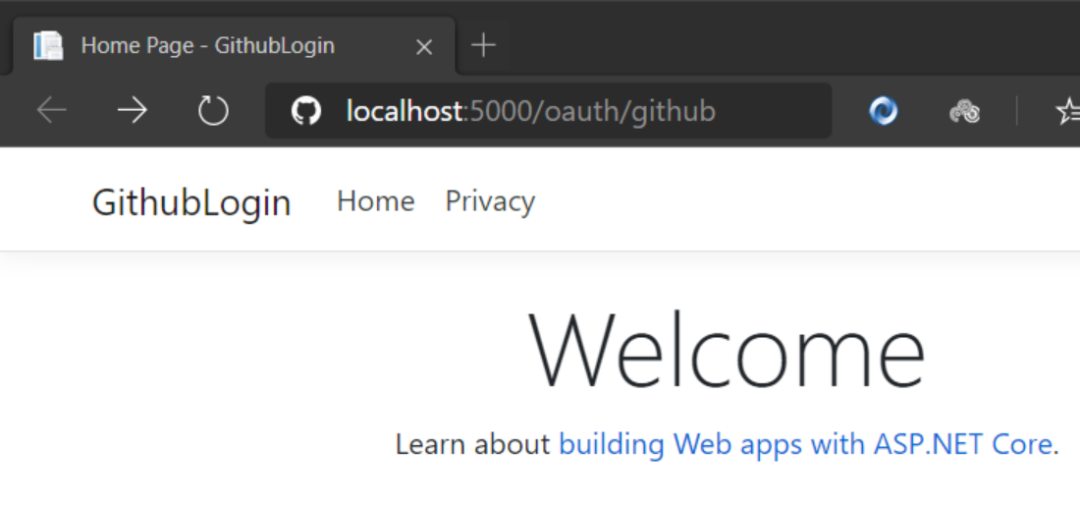Click the GitHub site icon in address bar

tap(306, 110)
